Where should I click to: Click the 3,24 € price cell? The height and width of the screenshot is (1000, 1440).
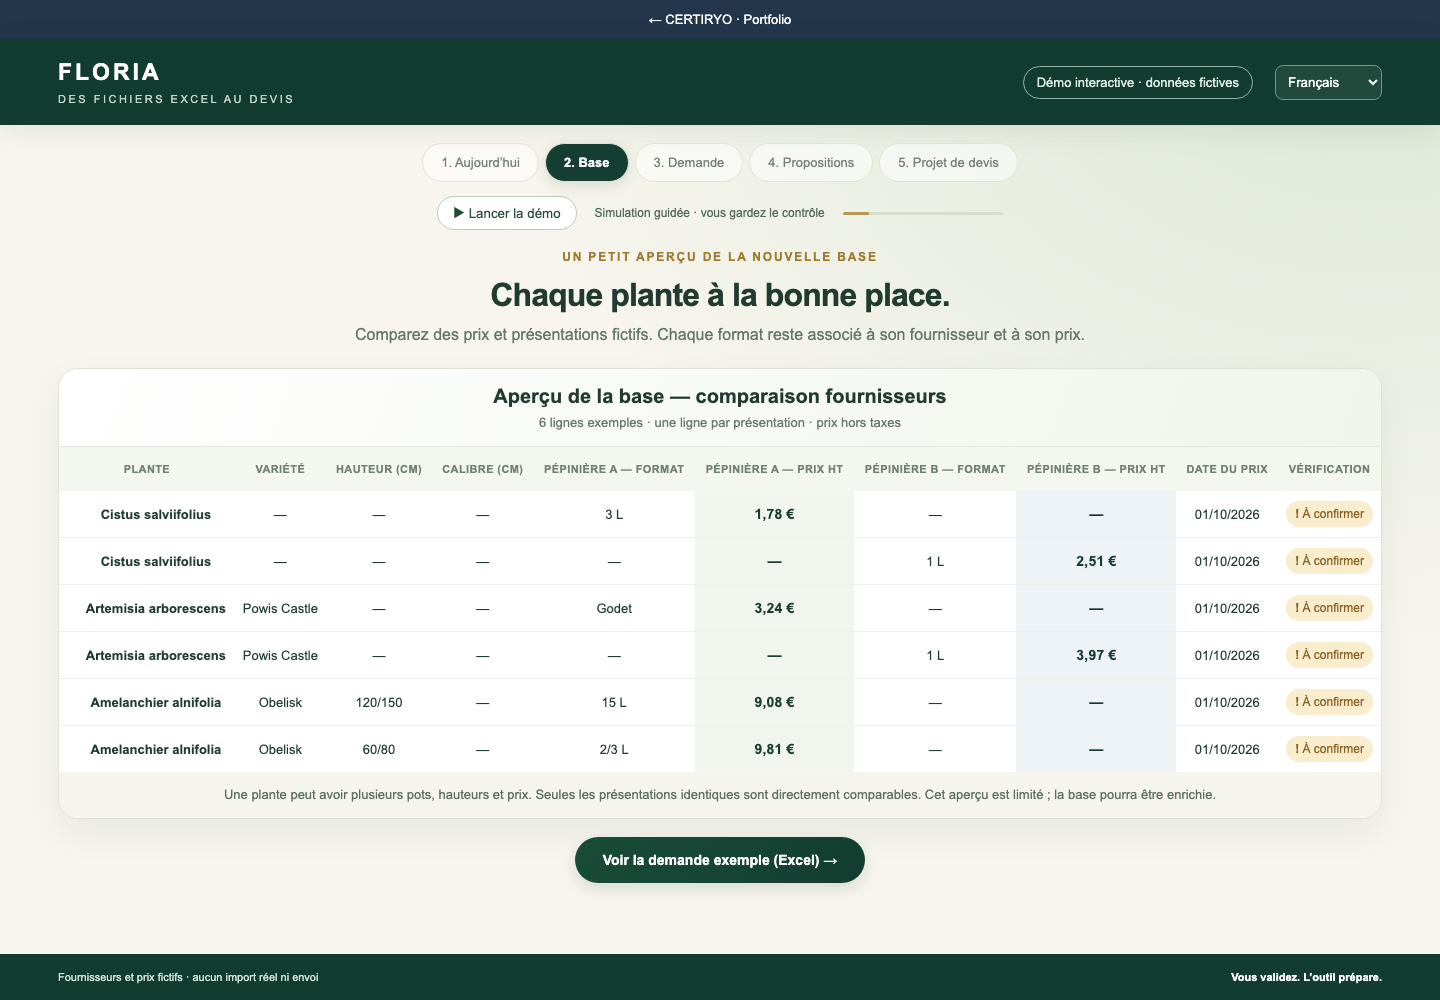[774, 608]
